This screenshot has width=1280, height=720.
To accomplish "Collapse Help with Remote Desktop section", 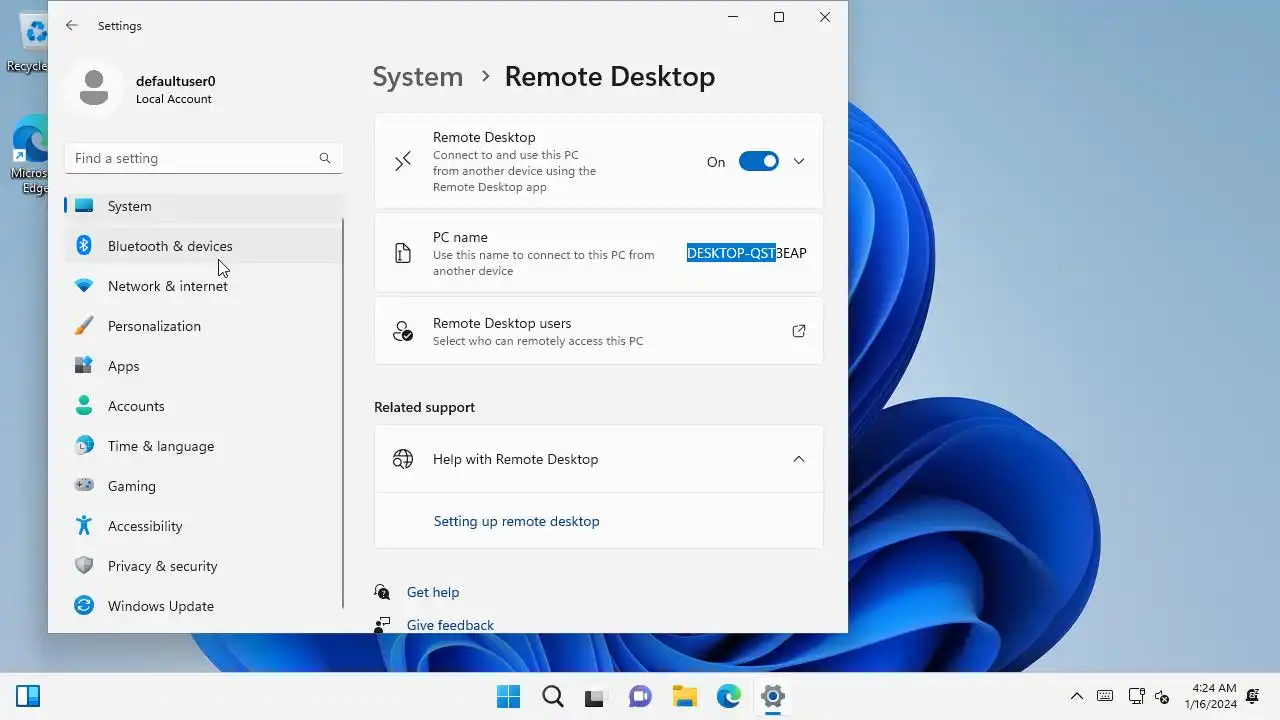I will pyautogui.click(x=799, y=459).
